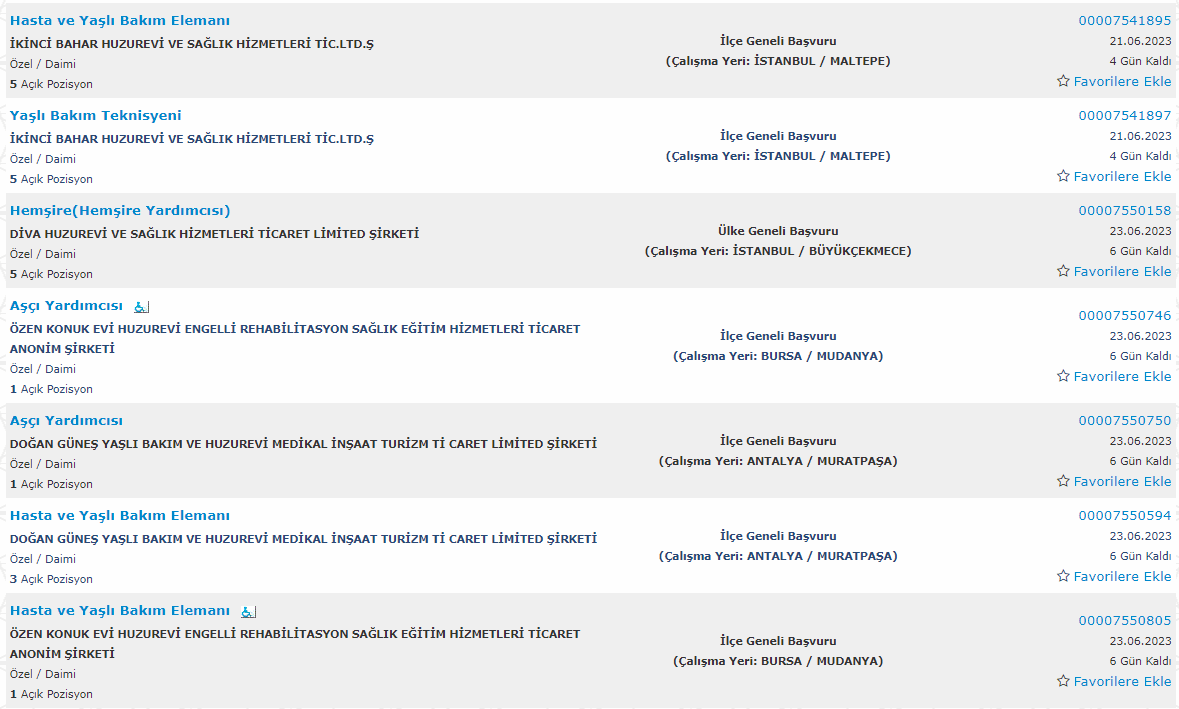
Task: Select the Favorilere Ekle text for listing 00007550746
Action: [x=1123, y=376]
